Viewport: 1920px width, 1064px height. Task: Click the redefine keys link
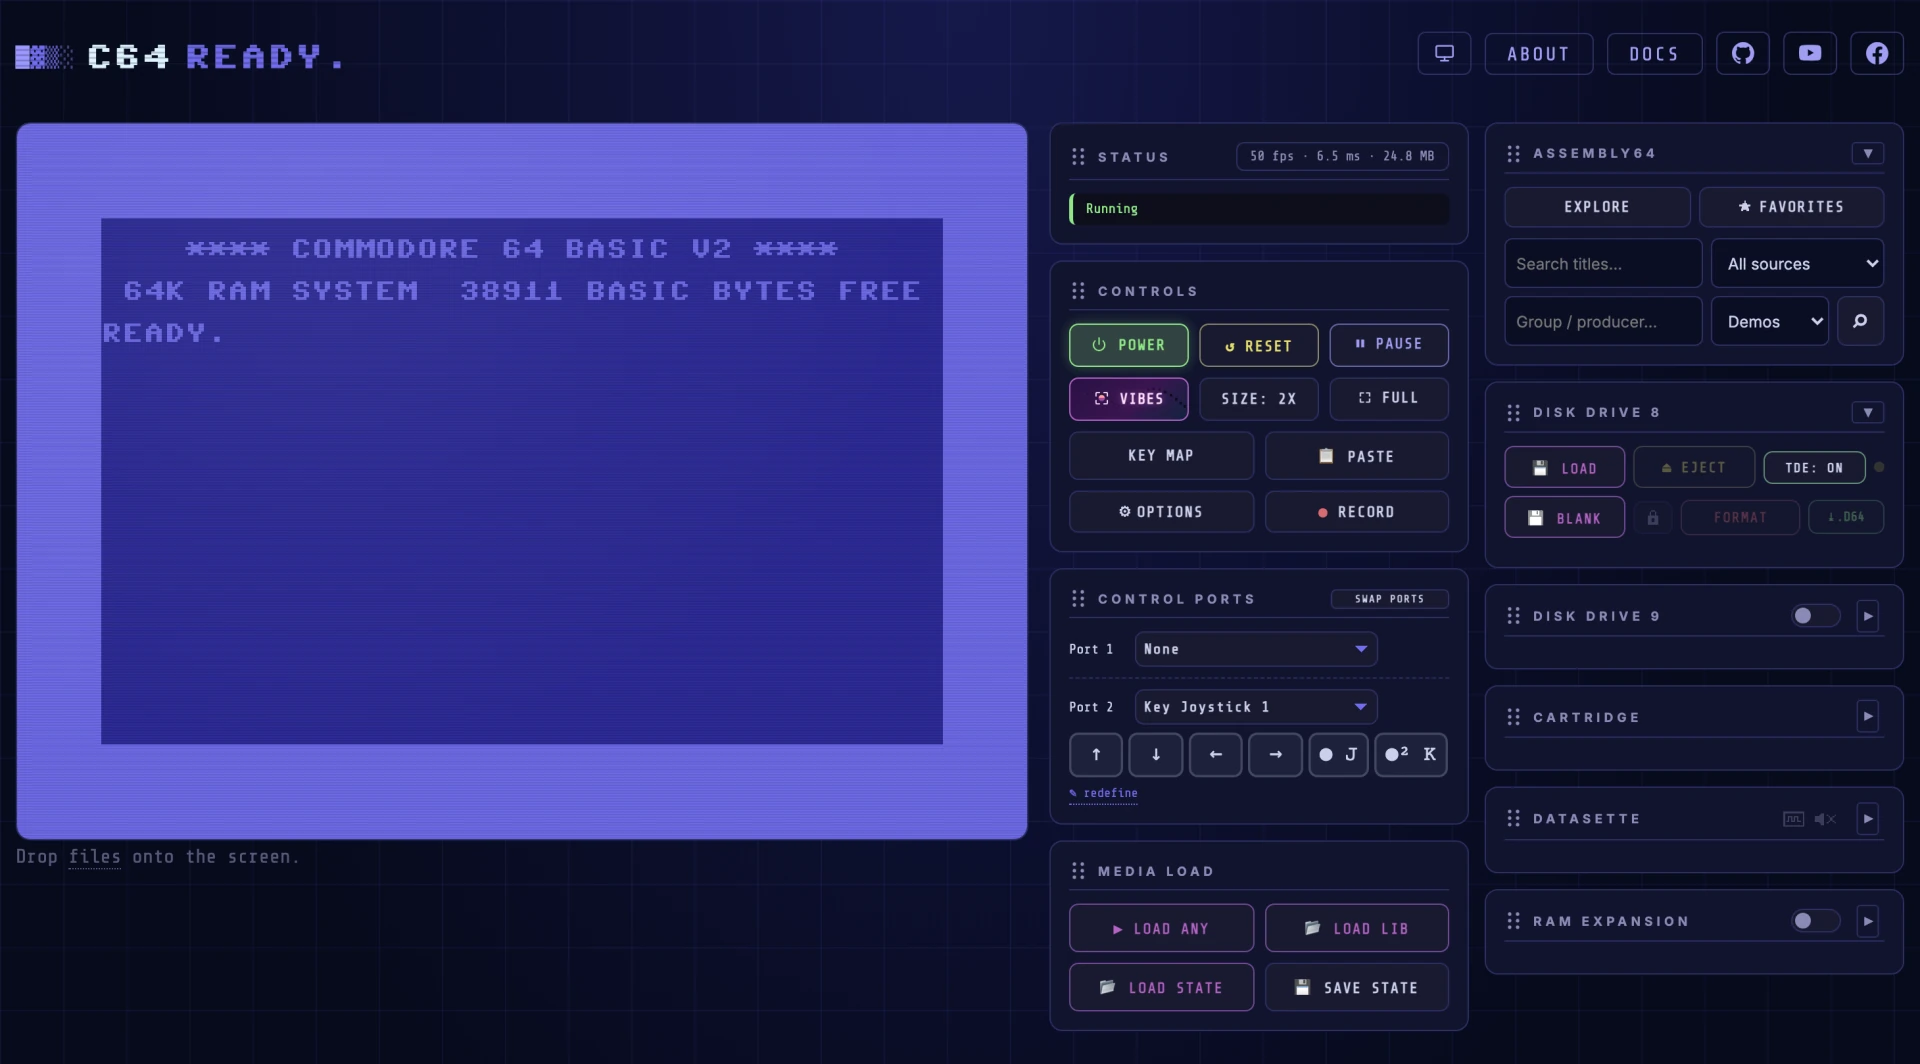pyautogui.click(x=1104, y=794)
